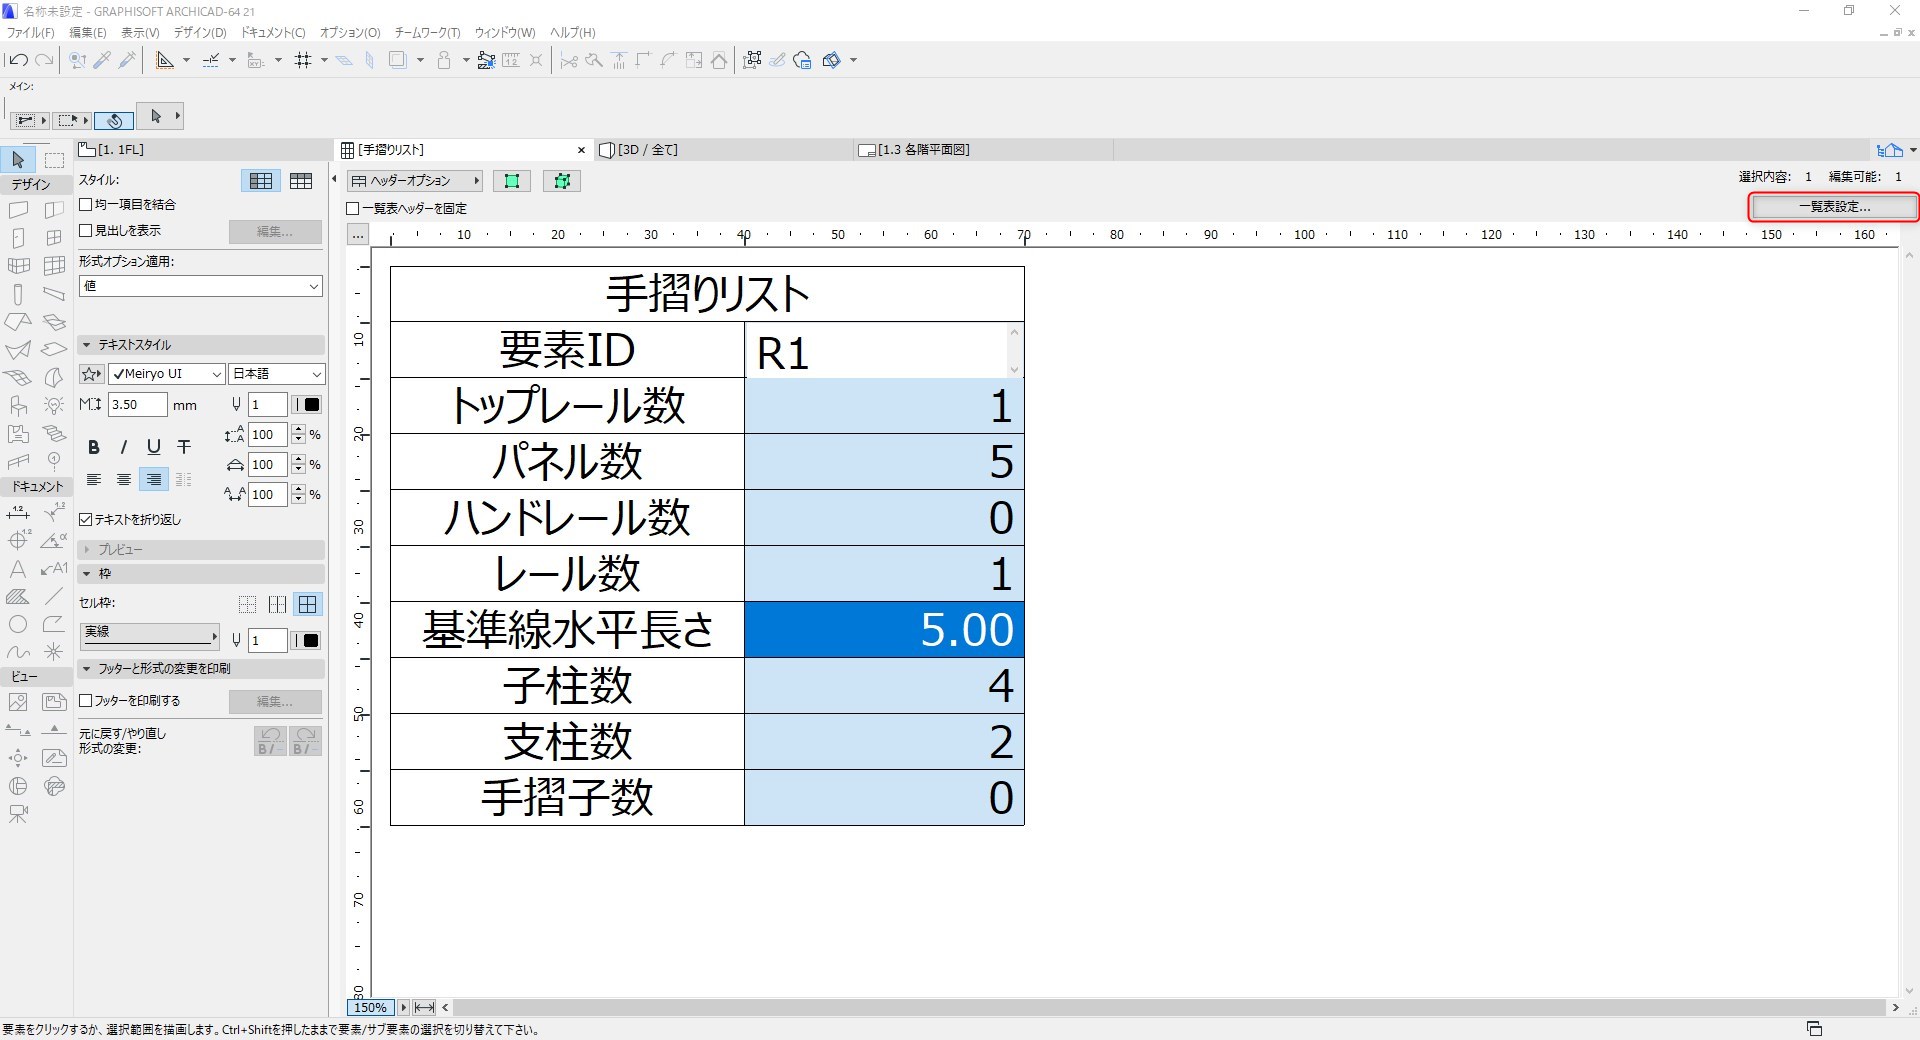The height and width of the screenshot is (1040, 1920).
Task: Click the cell border pen color swatch
Action: 307,640
